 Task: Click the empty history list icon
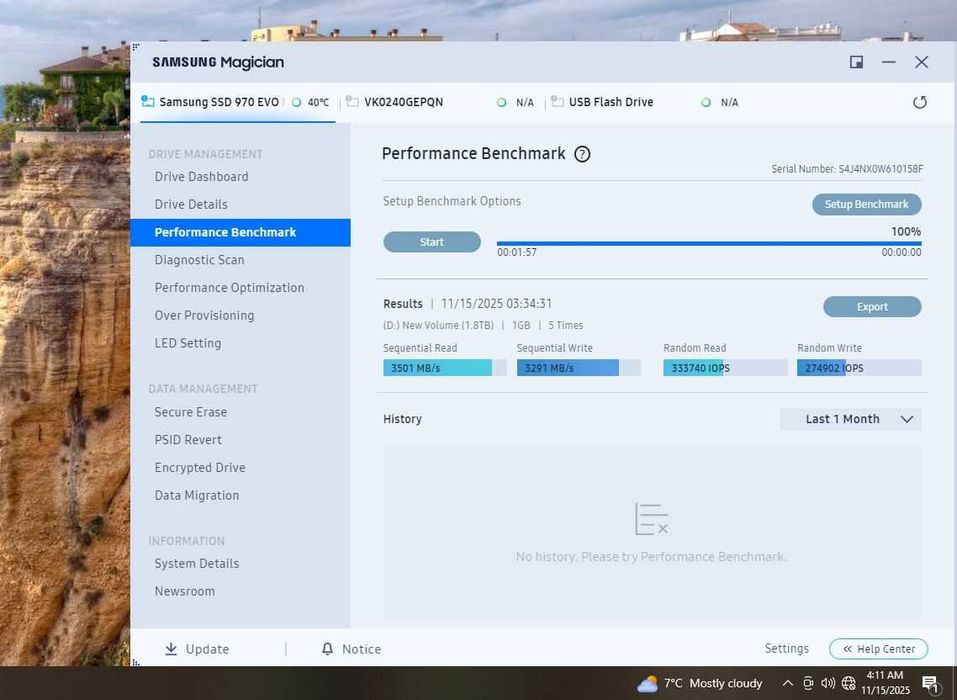[x=651, y=519]
